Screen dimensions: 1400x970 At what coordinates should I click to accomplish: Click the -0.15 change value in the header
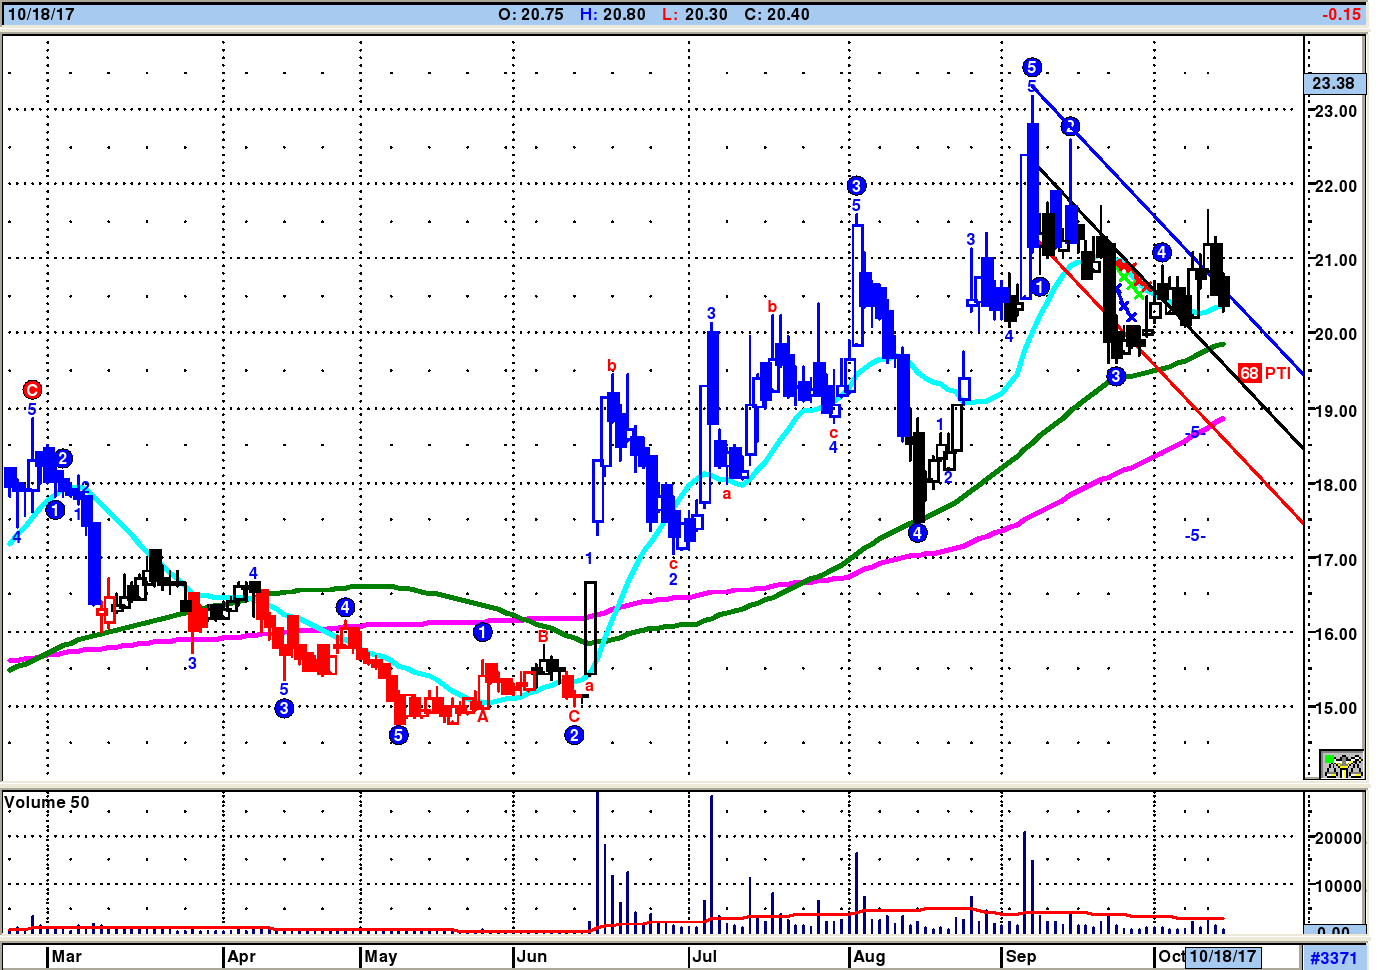pyautogui.click(x=1341, y=14)
